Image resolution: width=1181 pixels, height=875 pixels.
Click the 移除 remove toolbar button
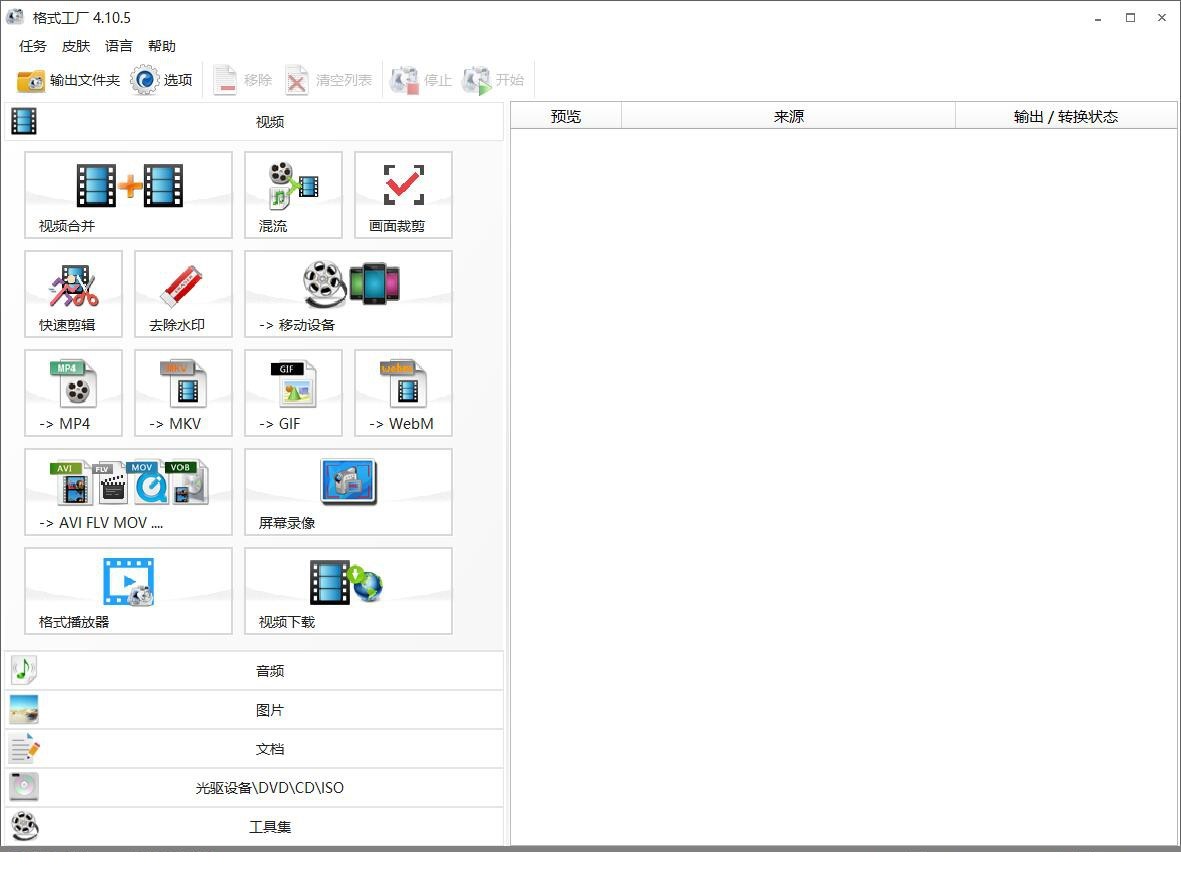241,80
